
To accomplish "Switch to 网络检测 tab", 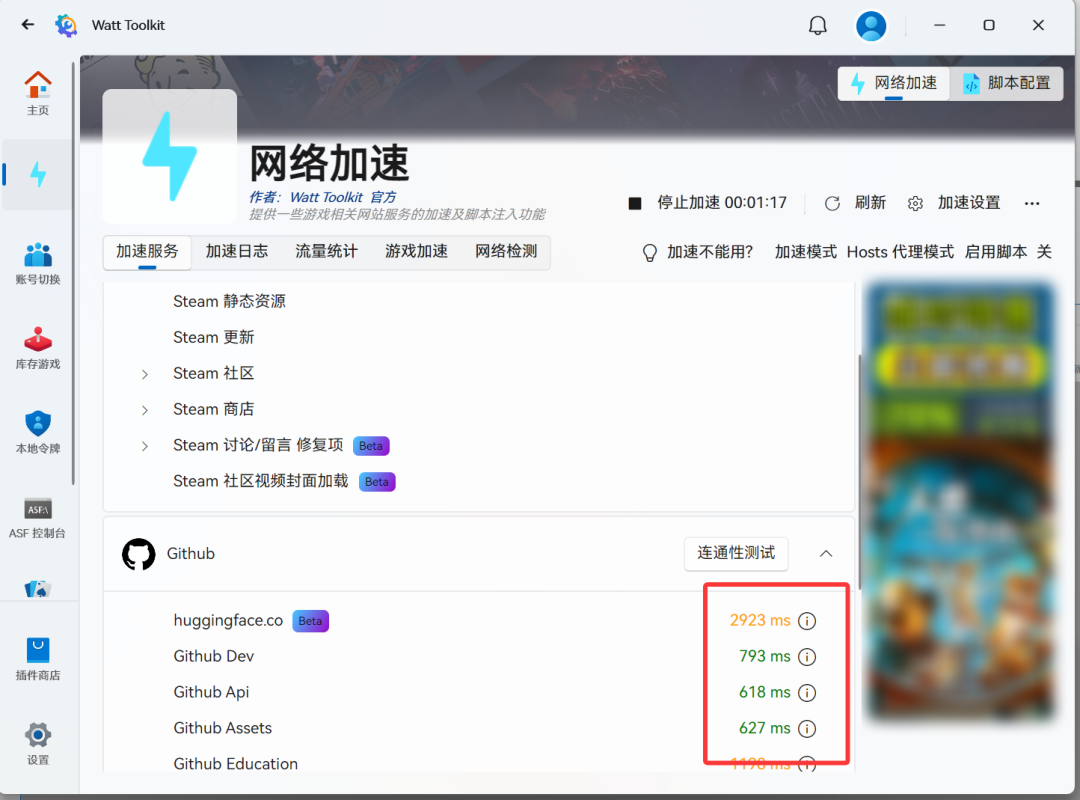I will (506, 252).
